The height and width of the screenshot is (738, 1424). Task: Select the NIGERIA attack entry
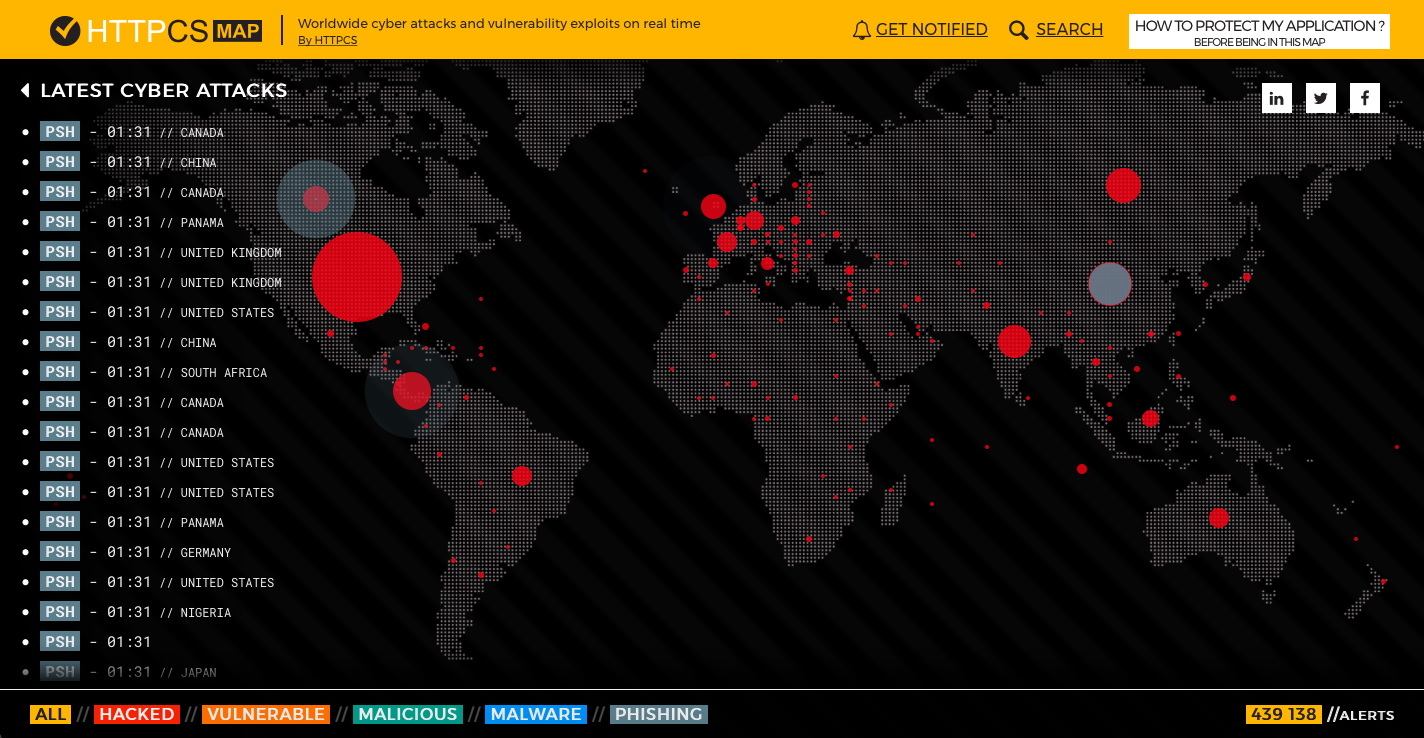pyautogui.click(x=137, y=612)
